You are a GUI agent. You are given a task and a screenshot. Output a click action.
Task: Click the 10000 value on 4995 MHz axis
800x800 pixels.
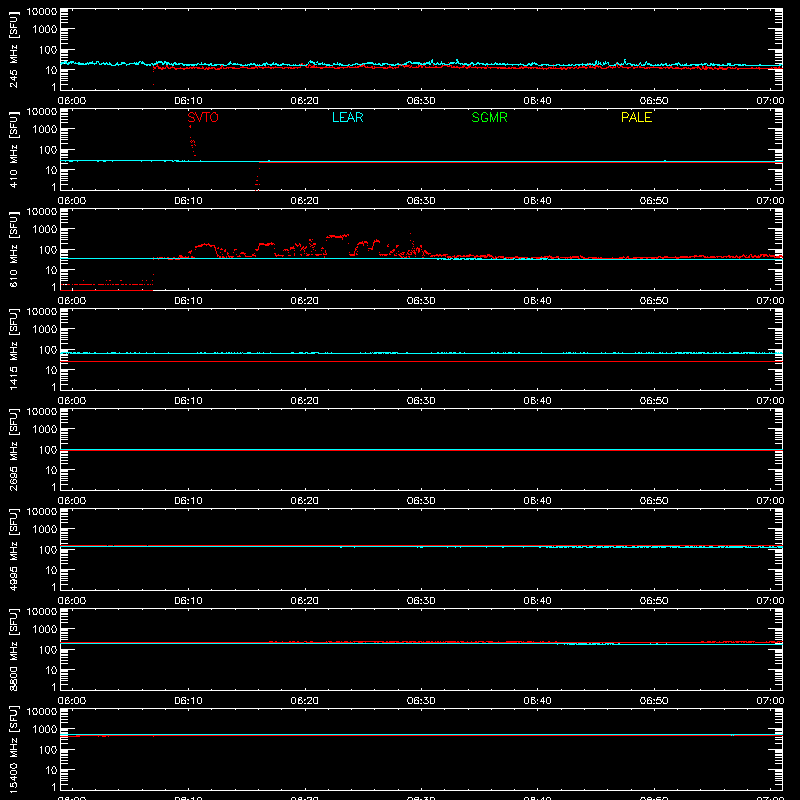tap(42, 512)
